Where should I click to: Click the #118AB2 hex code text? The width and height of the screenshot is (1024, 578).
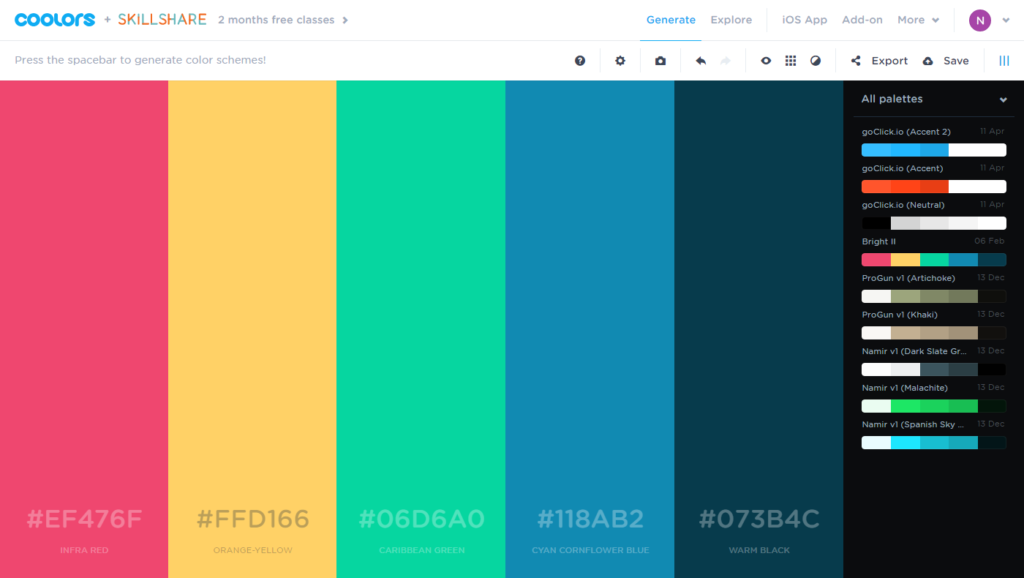point(590,519)
